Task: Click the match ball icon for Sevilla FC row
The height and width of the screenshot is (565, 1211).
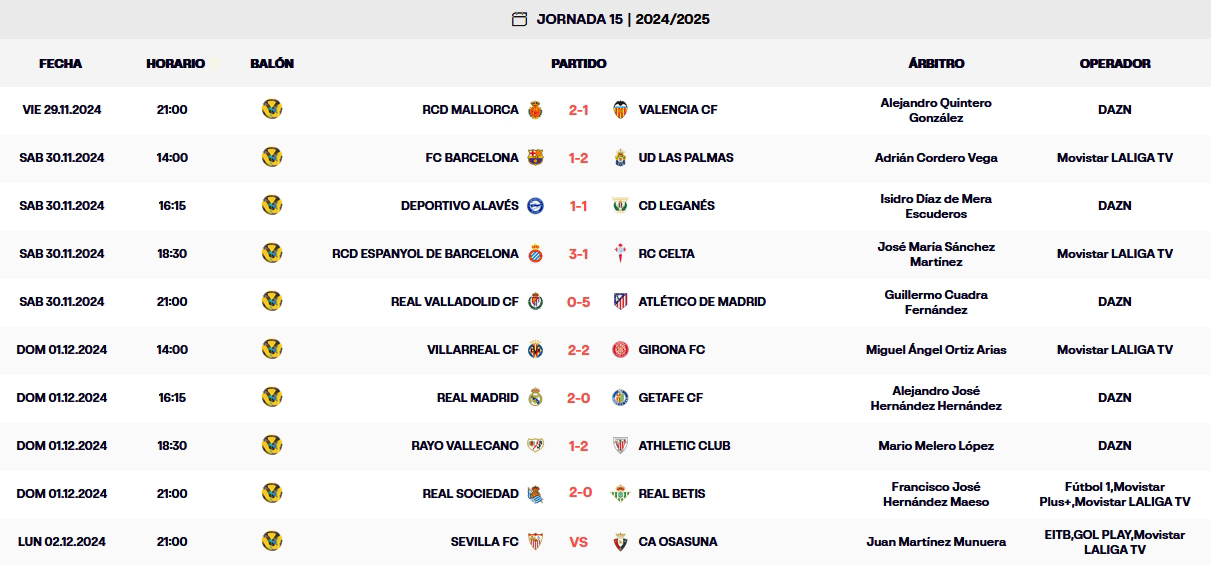Action: pyautogui.click(x=272, y=542)
